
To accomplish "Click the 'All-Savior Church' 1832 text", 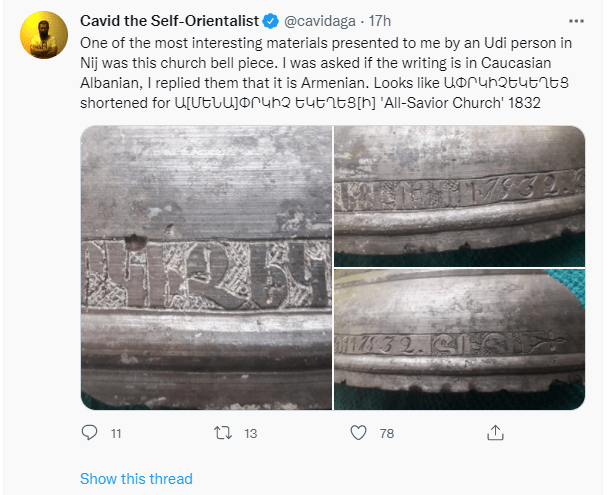I will click(451, 105).
